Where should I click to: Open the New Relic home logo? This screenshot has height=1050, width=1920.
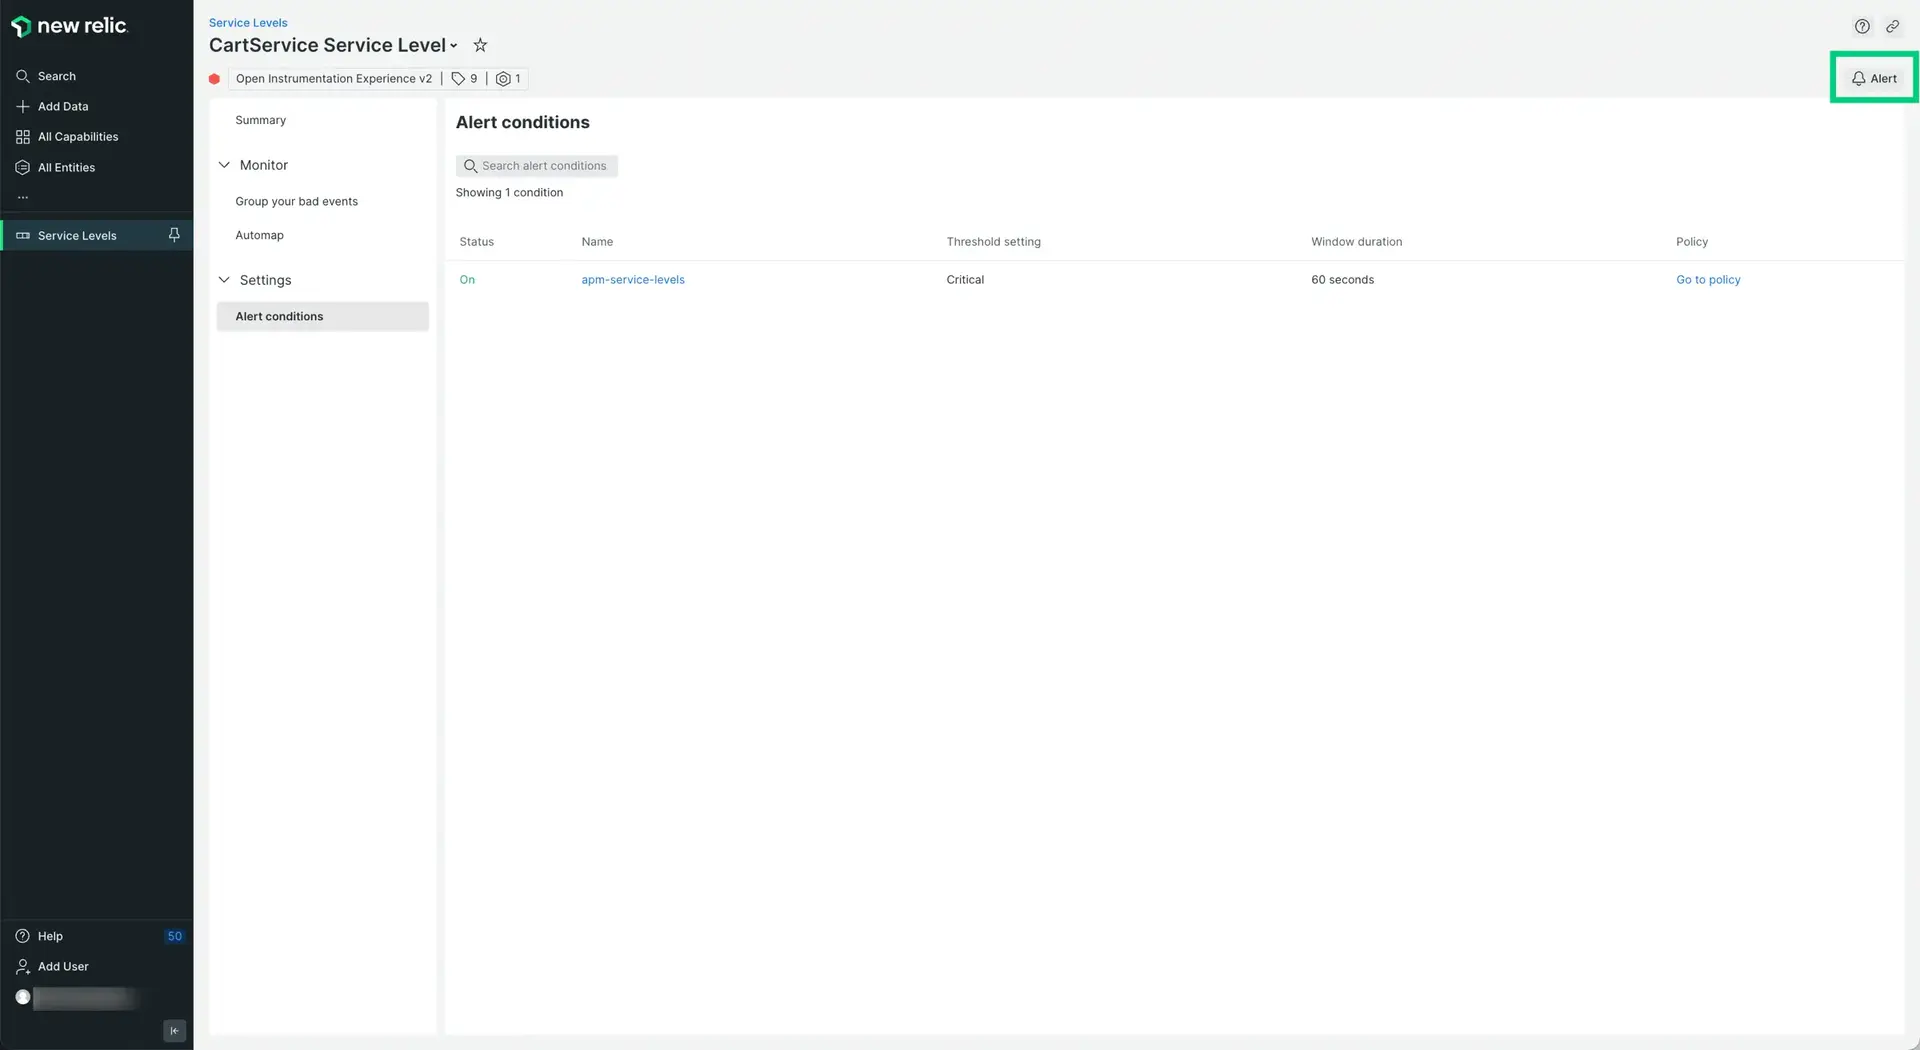tap(69, 26)
